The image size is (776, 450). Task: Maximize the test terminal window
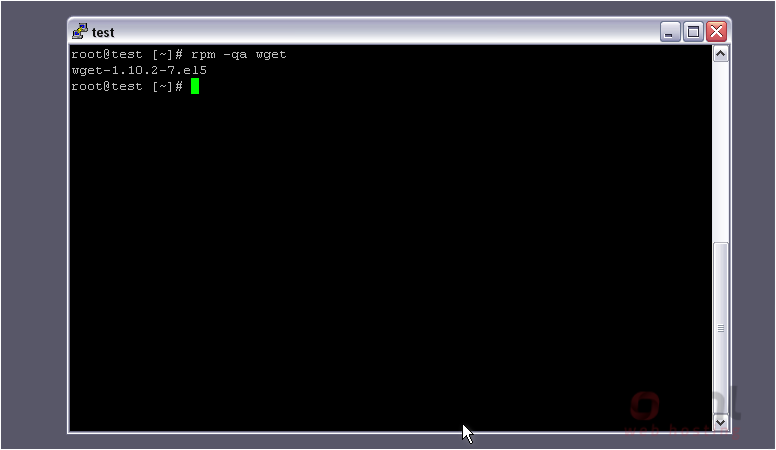pos(693,32)
